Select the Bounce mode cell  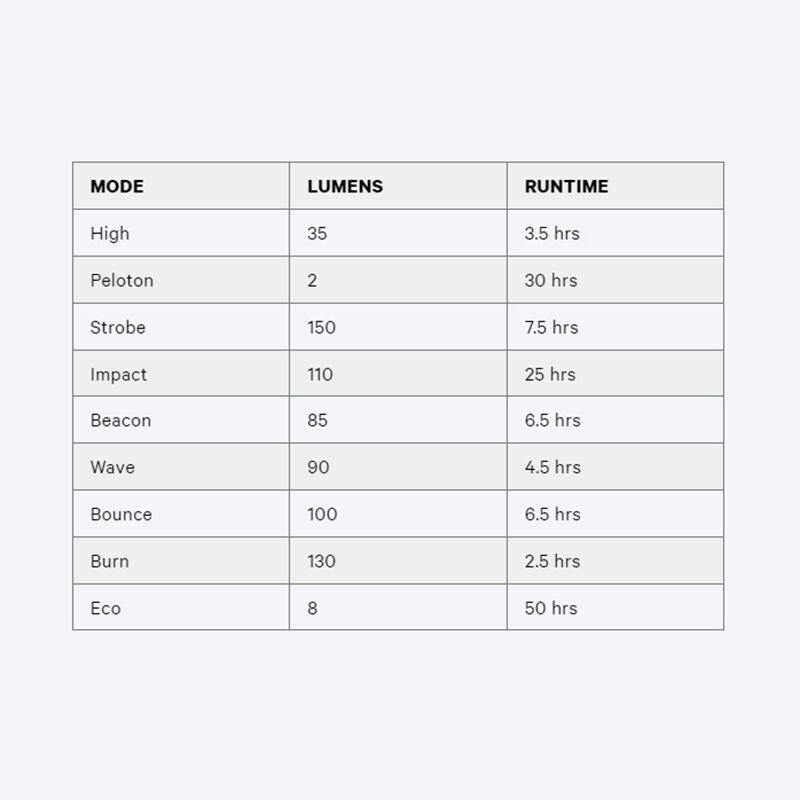click(181, 514)
